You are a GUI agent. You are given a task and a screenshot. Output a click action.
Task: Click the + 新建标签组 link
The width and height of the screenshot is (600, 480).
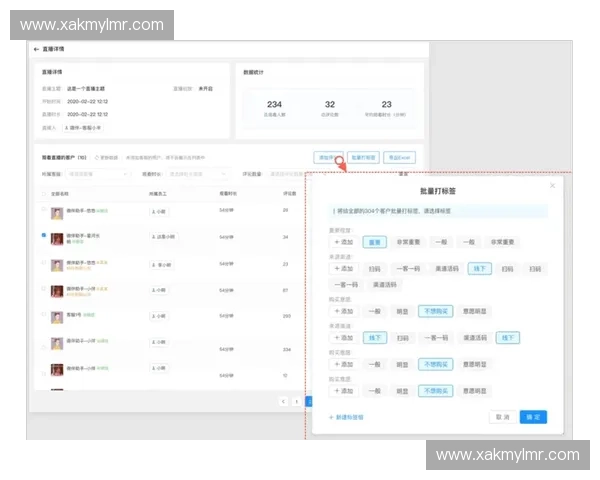pos(346,417)
